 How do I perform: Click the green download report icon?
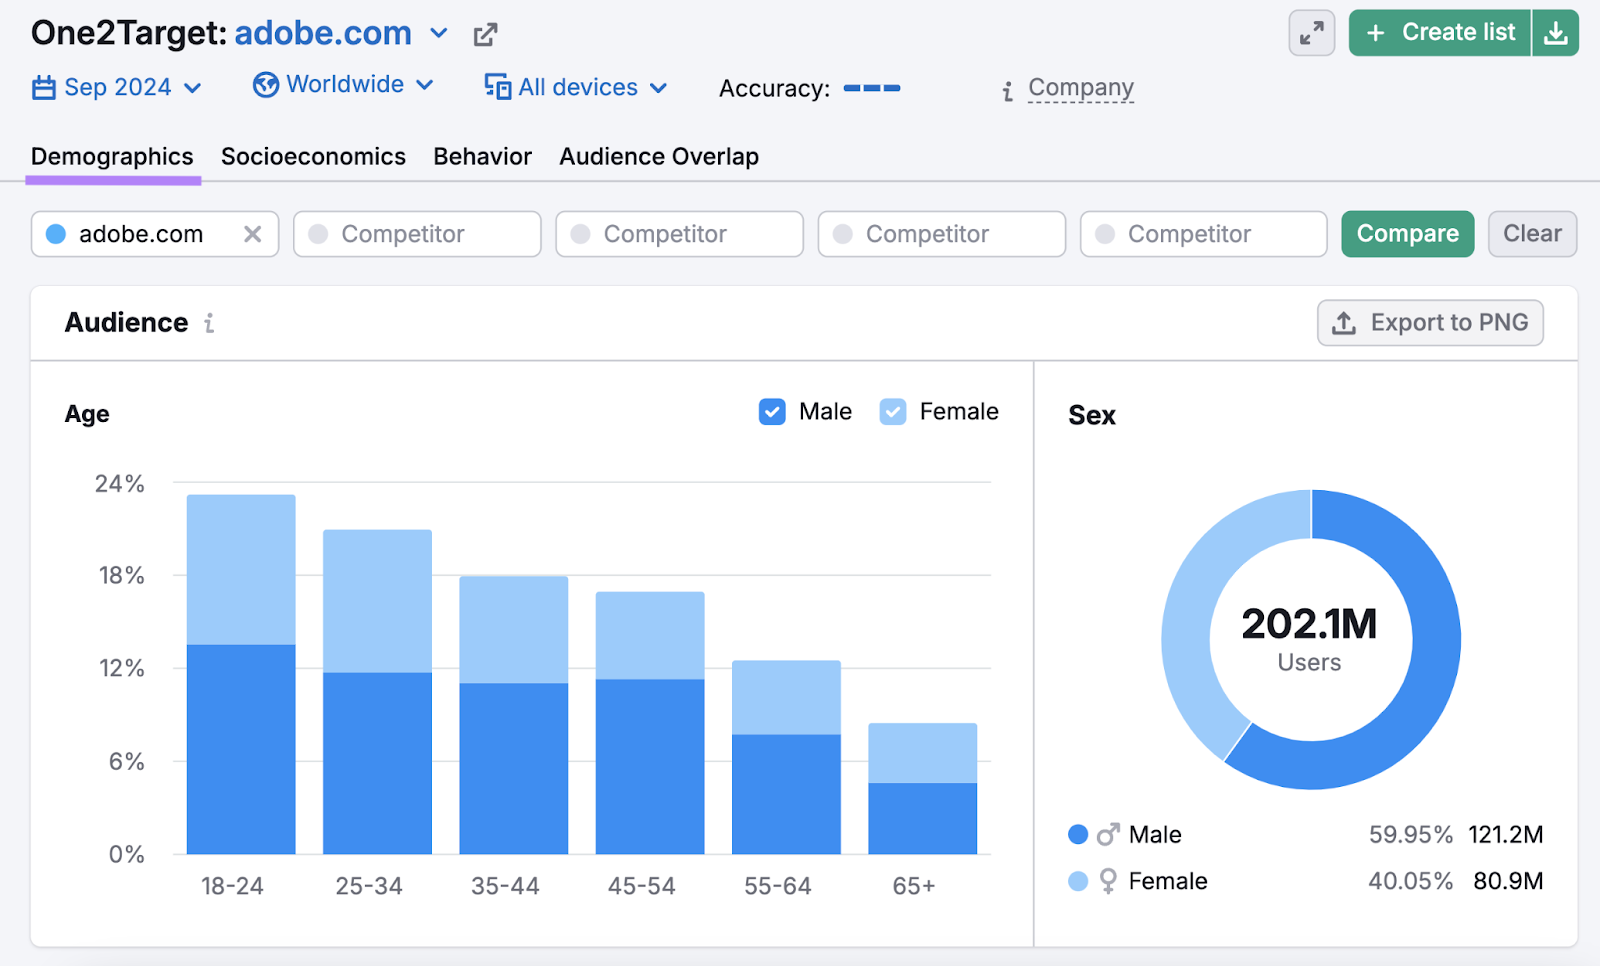[x=1556, y=32]
